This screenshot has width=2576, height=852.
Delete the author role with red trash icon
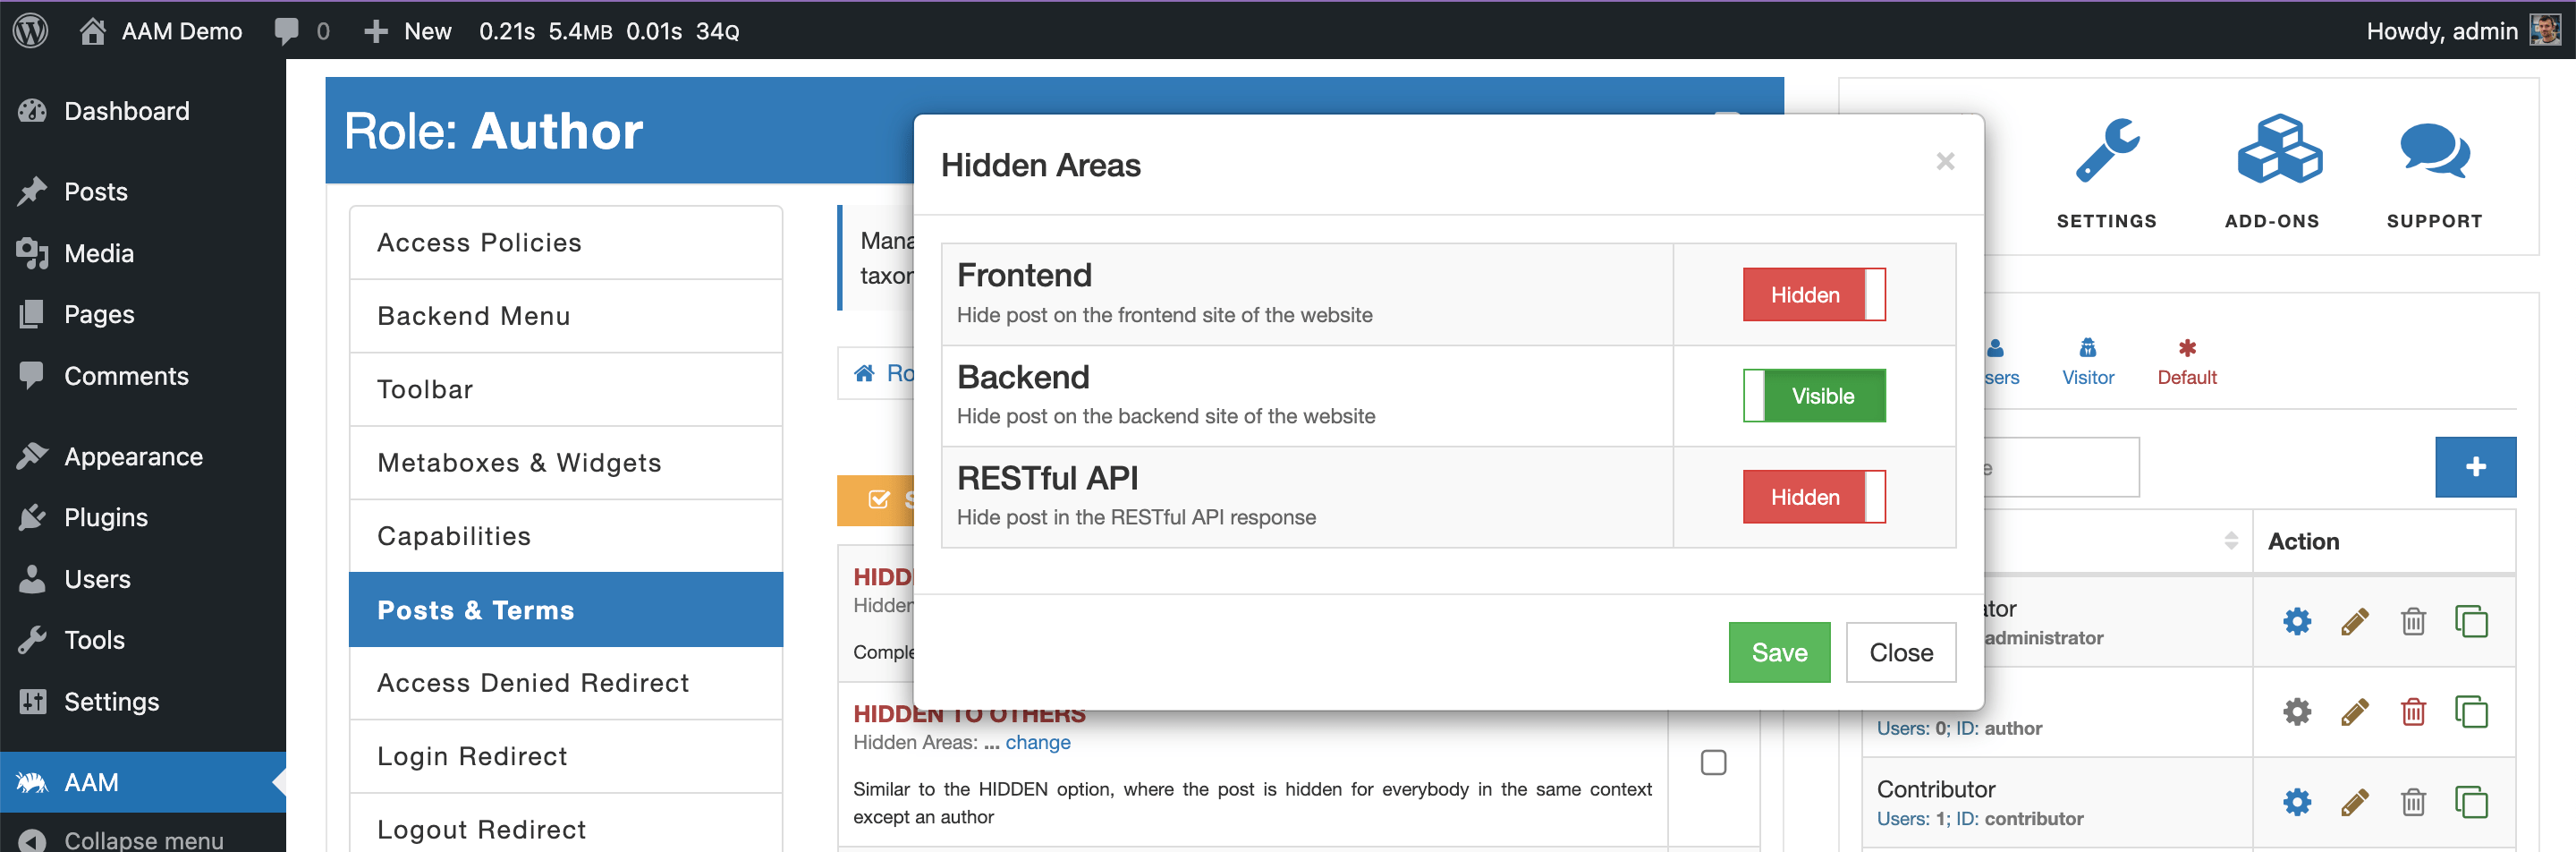(x=2413, y=711)
